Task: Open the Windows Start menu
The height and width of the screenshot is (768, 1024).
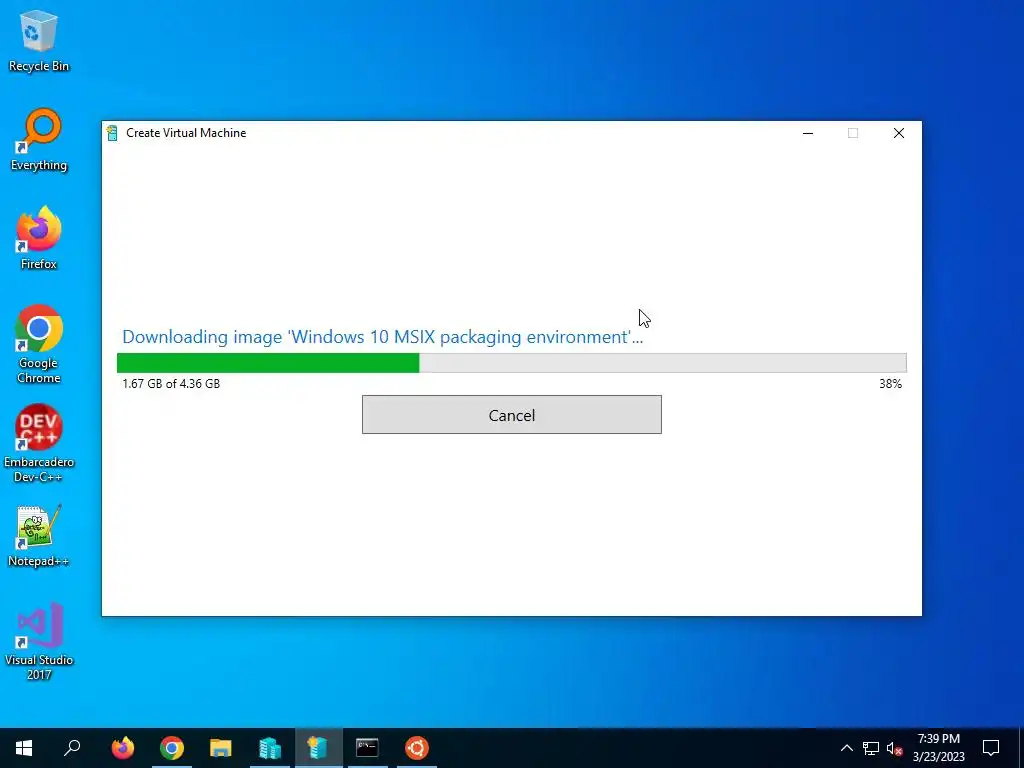Action: (x=24, y=748)
